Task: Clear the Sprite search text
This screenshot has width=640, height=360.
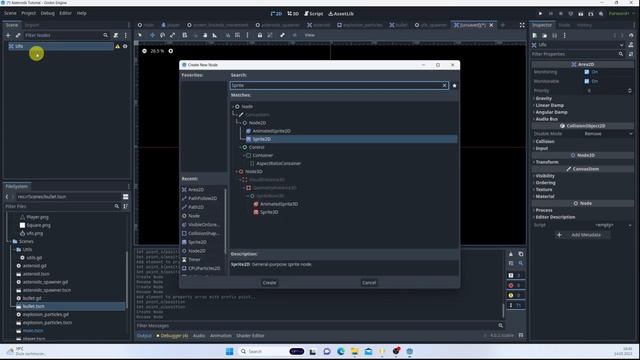Action: (444, 85)
